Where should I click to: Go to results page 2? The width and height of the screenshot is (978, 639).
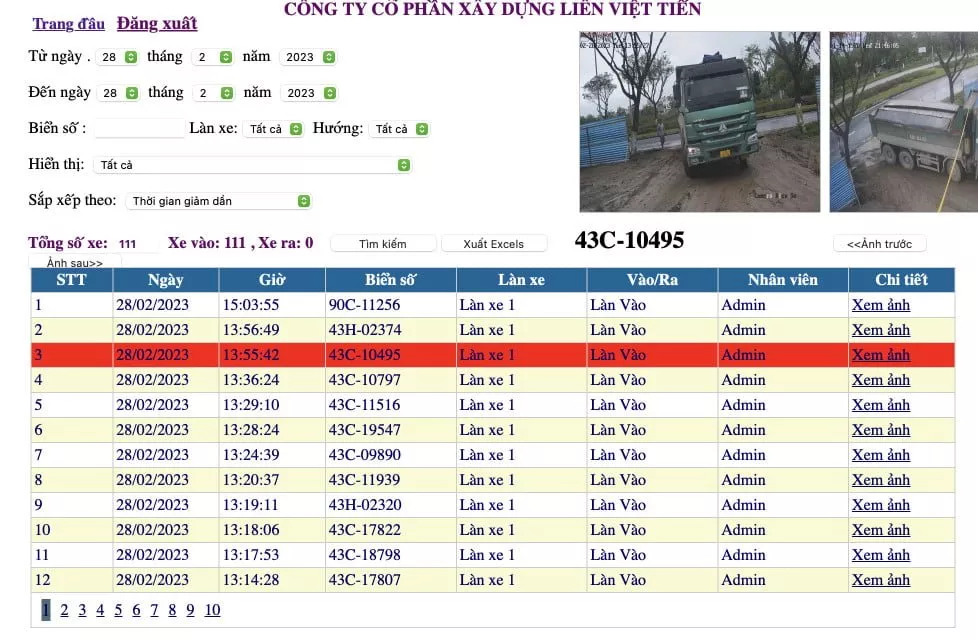coord(64,610)
